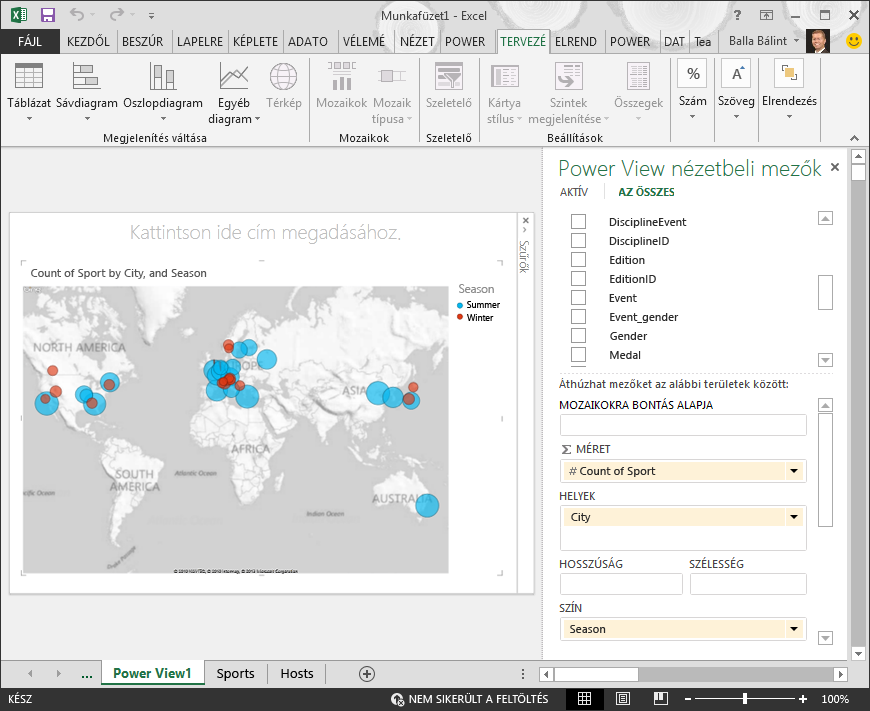Check the Event field
Screen dimensions: 870x711
578,297
